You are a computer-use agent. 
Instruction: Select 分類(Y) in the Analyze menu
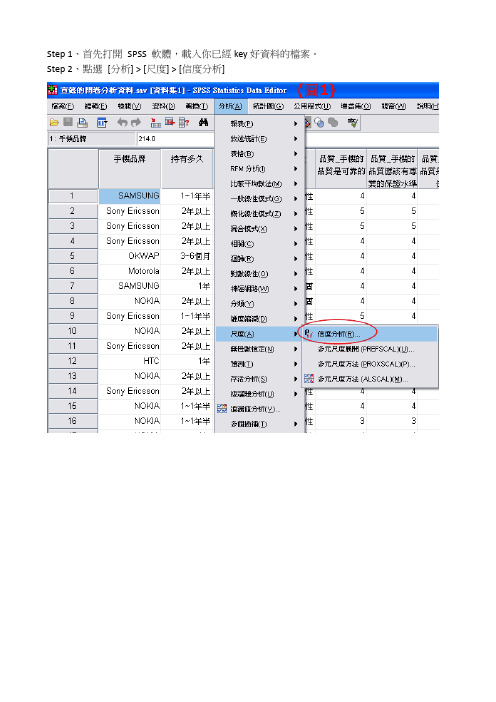coord(260,304)
